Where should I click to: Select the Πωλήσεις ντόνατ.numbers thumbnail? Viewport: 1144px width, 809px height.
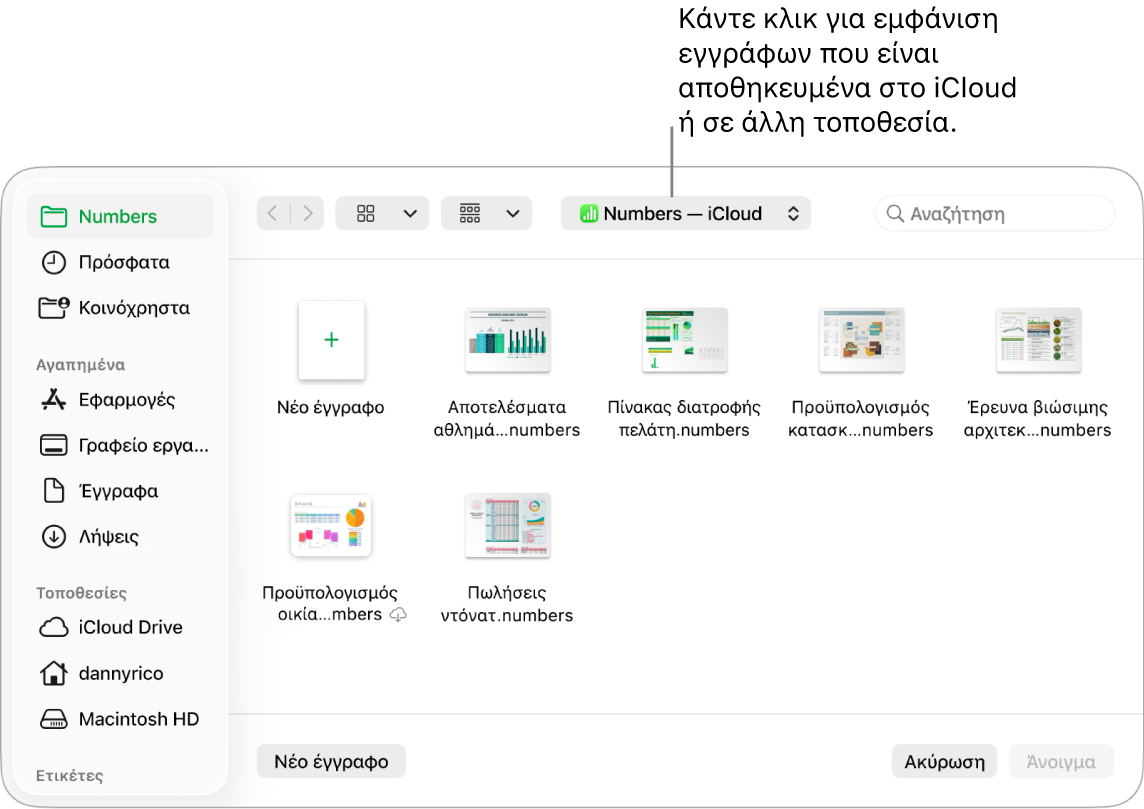[x=508, y=526]
